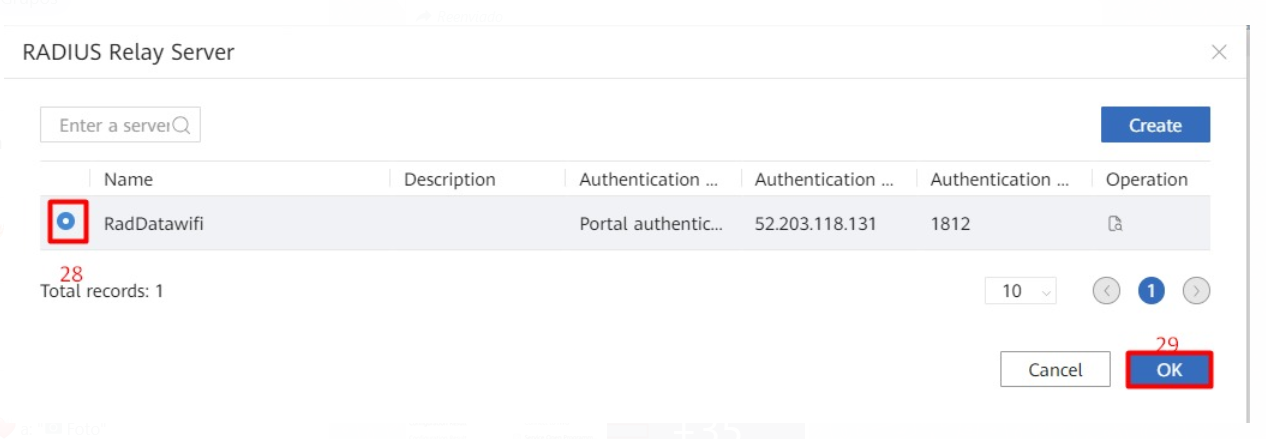Click the search magnifier icon
The width and height of the screenshot is (1266, 439).
pyautogui.click(x=182, y=126)
